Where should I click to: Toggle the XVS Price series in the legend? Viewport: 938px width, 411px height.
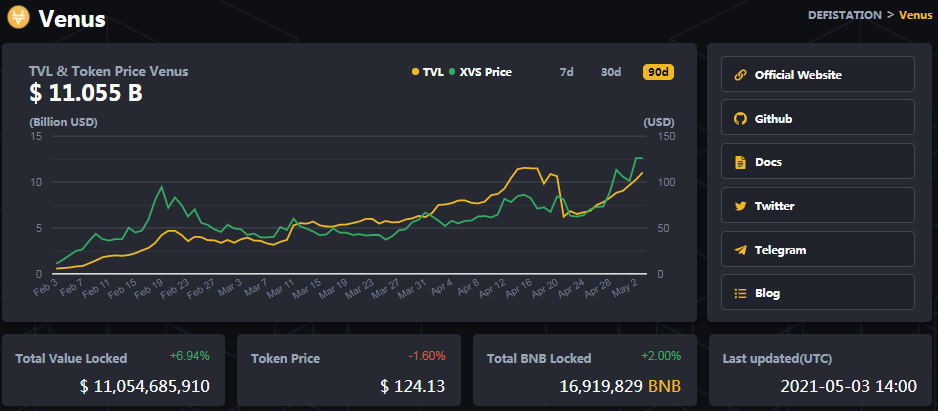pyautogui.click(x=480, y=72)
